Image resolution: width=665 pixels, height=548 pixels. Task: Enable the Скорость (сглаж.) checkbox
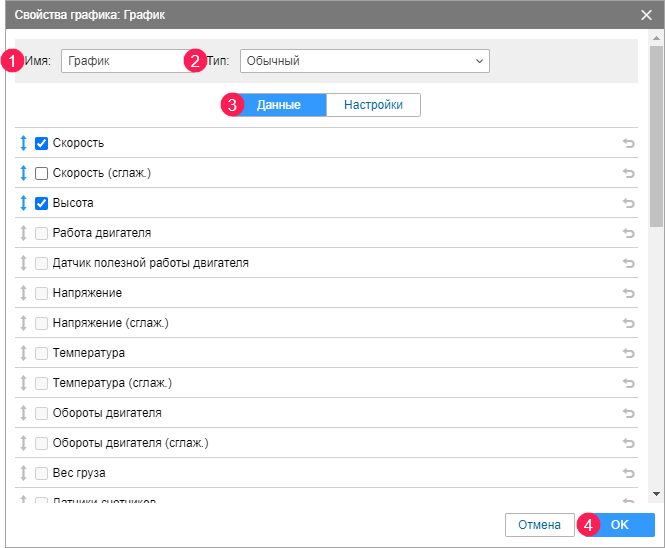click(42, 173)
